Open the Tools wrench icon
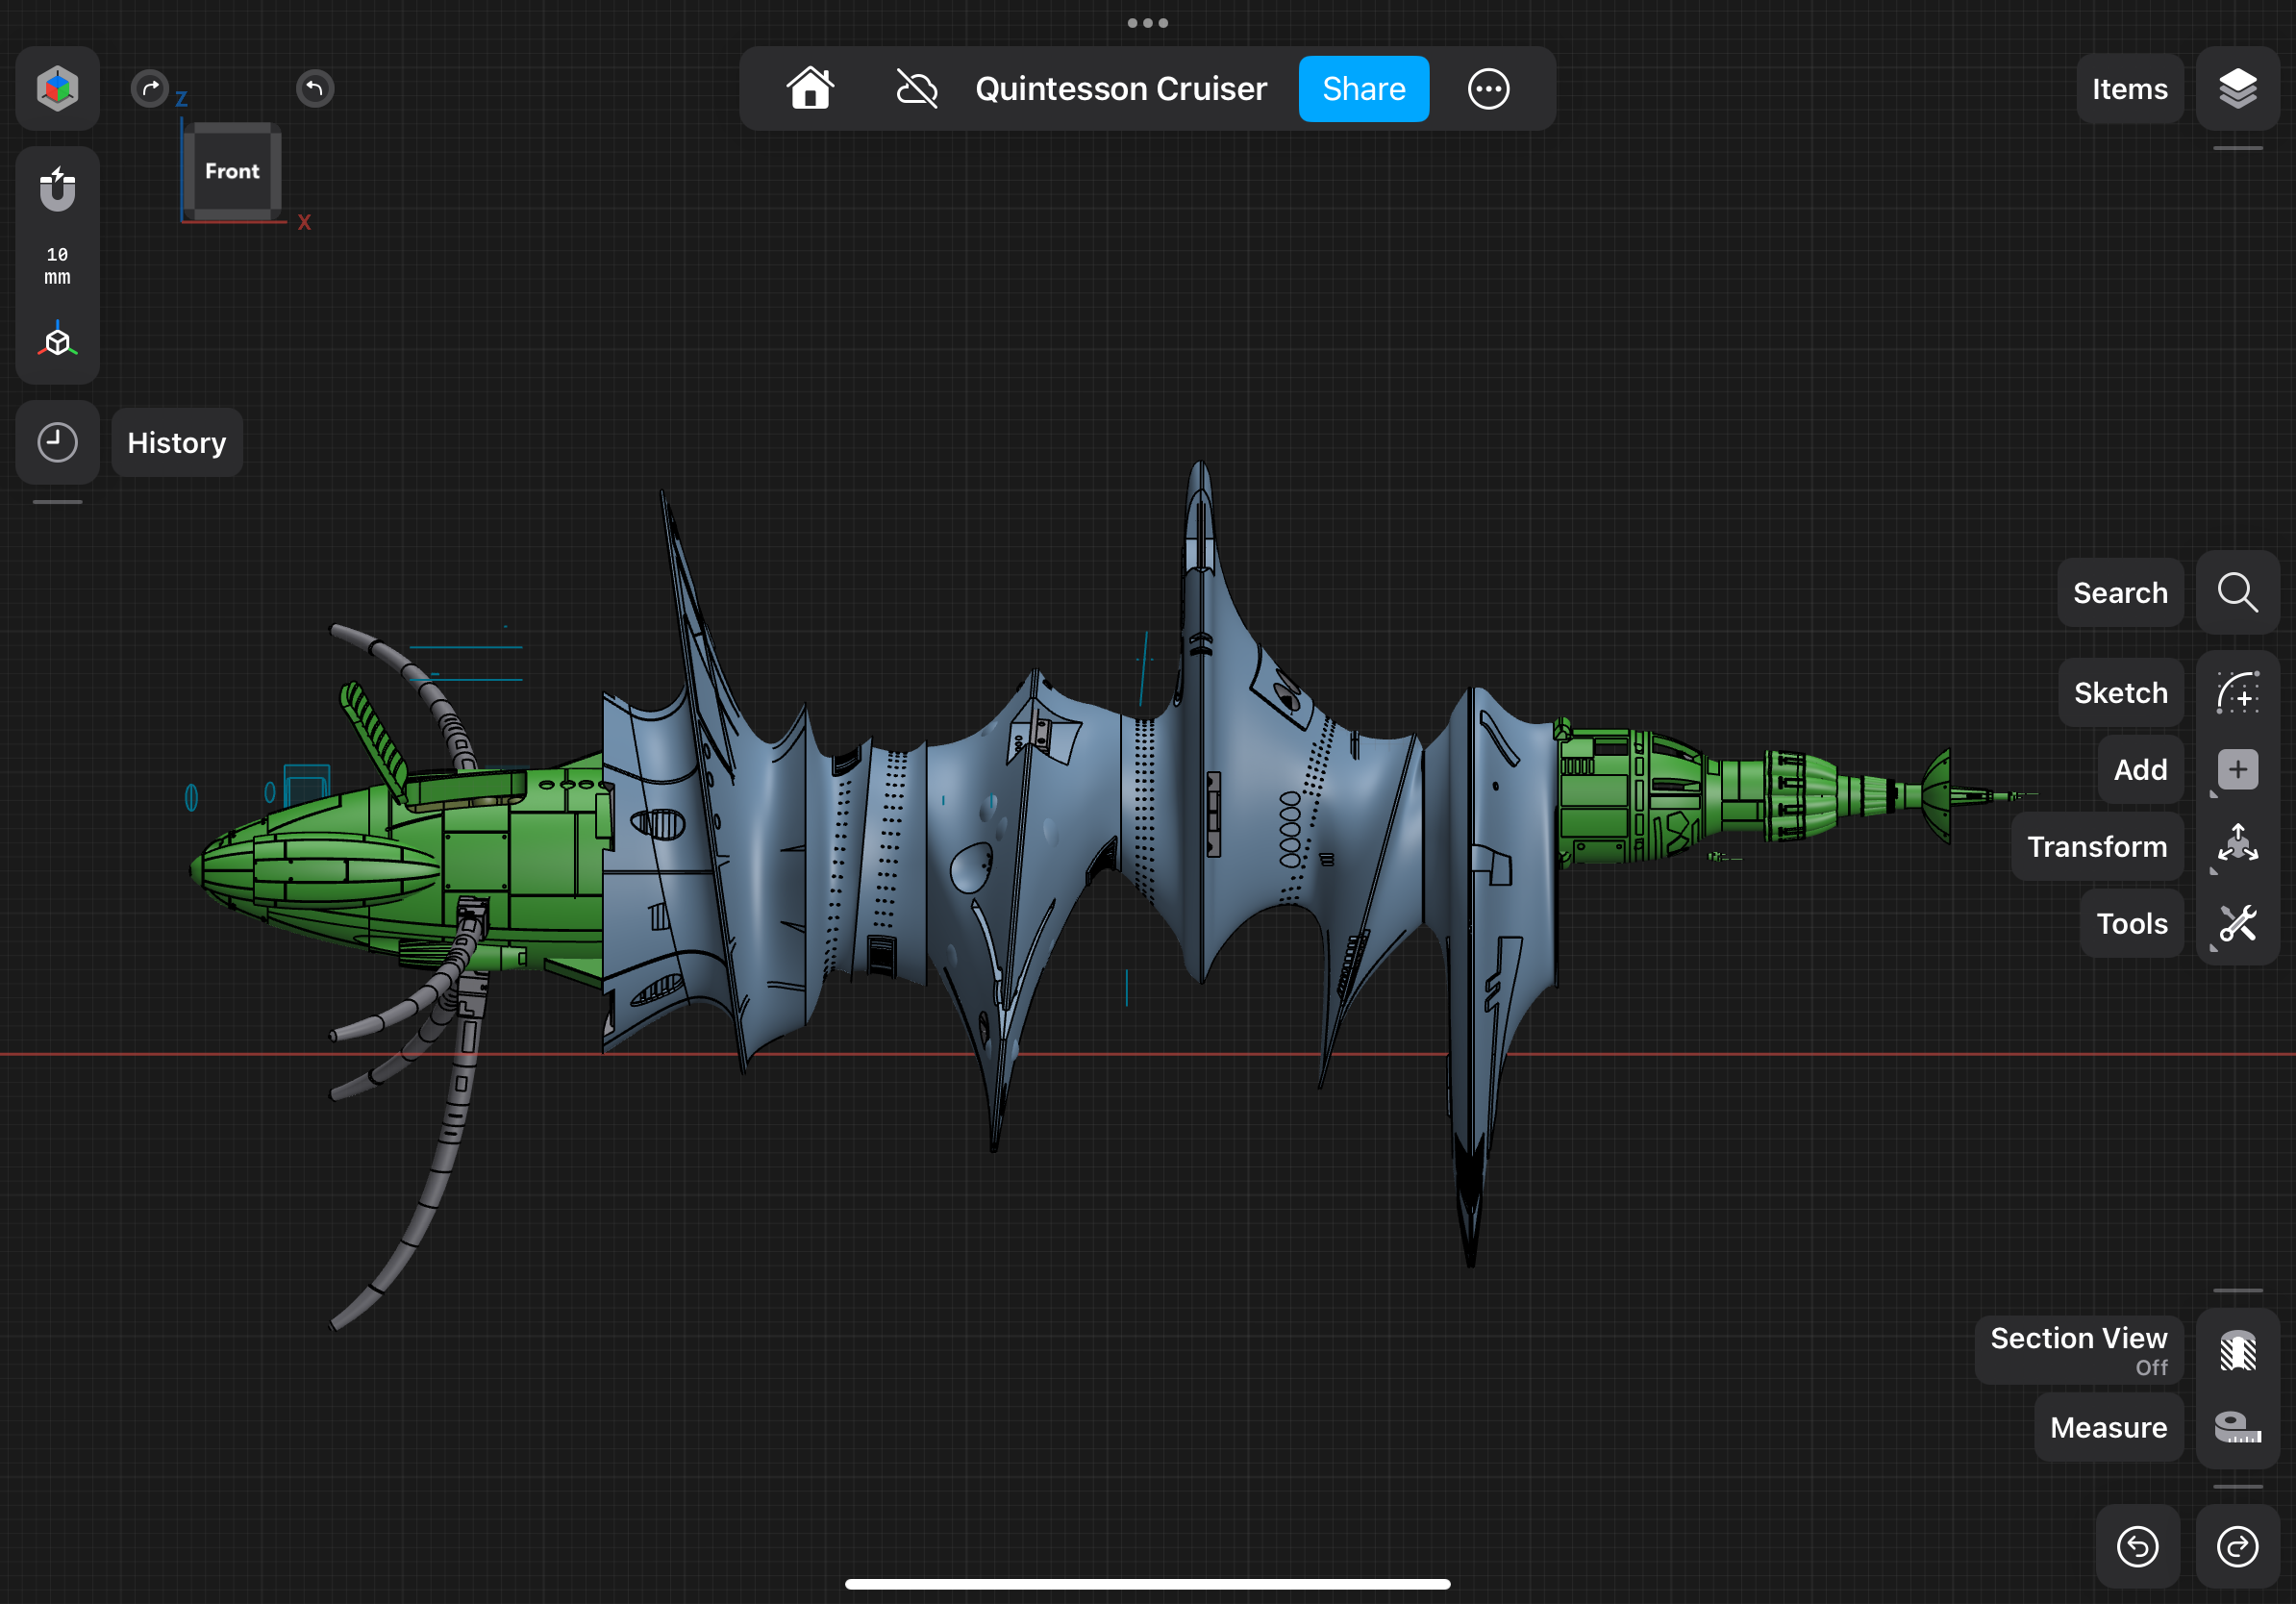 click(2238, 923)
